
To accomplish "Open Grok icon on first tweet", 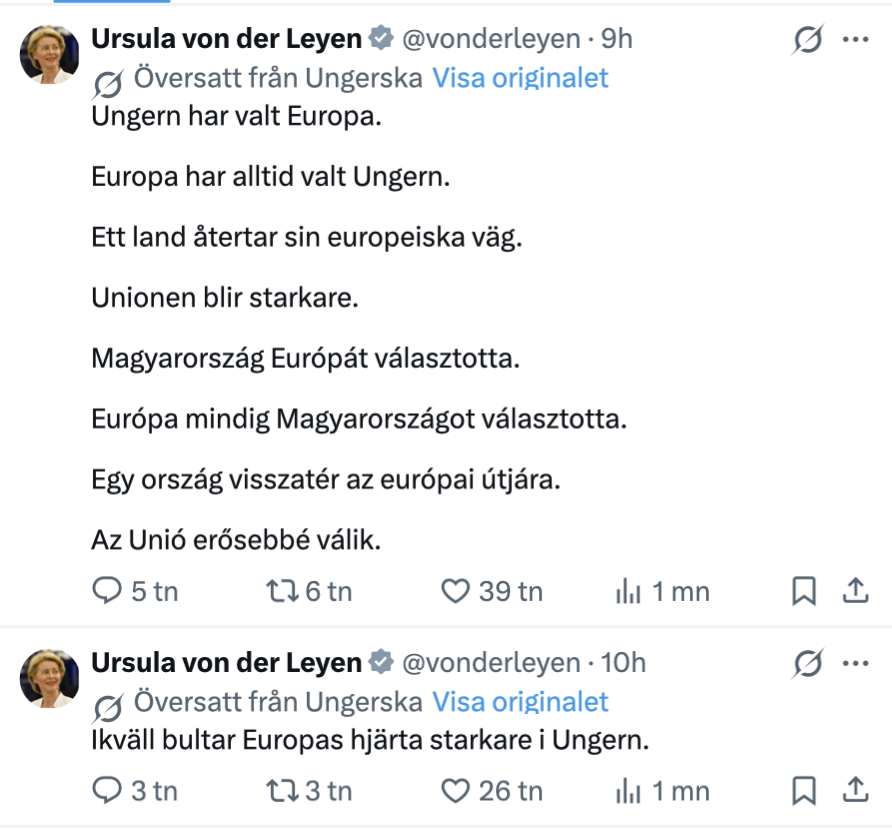I will 806,40.
